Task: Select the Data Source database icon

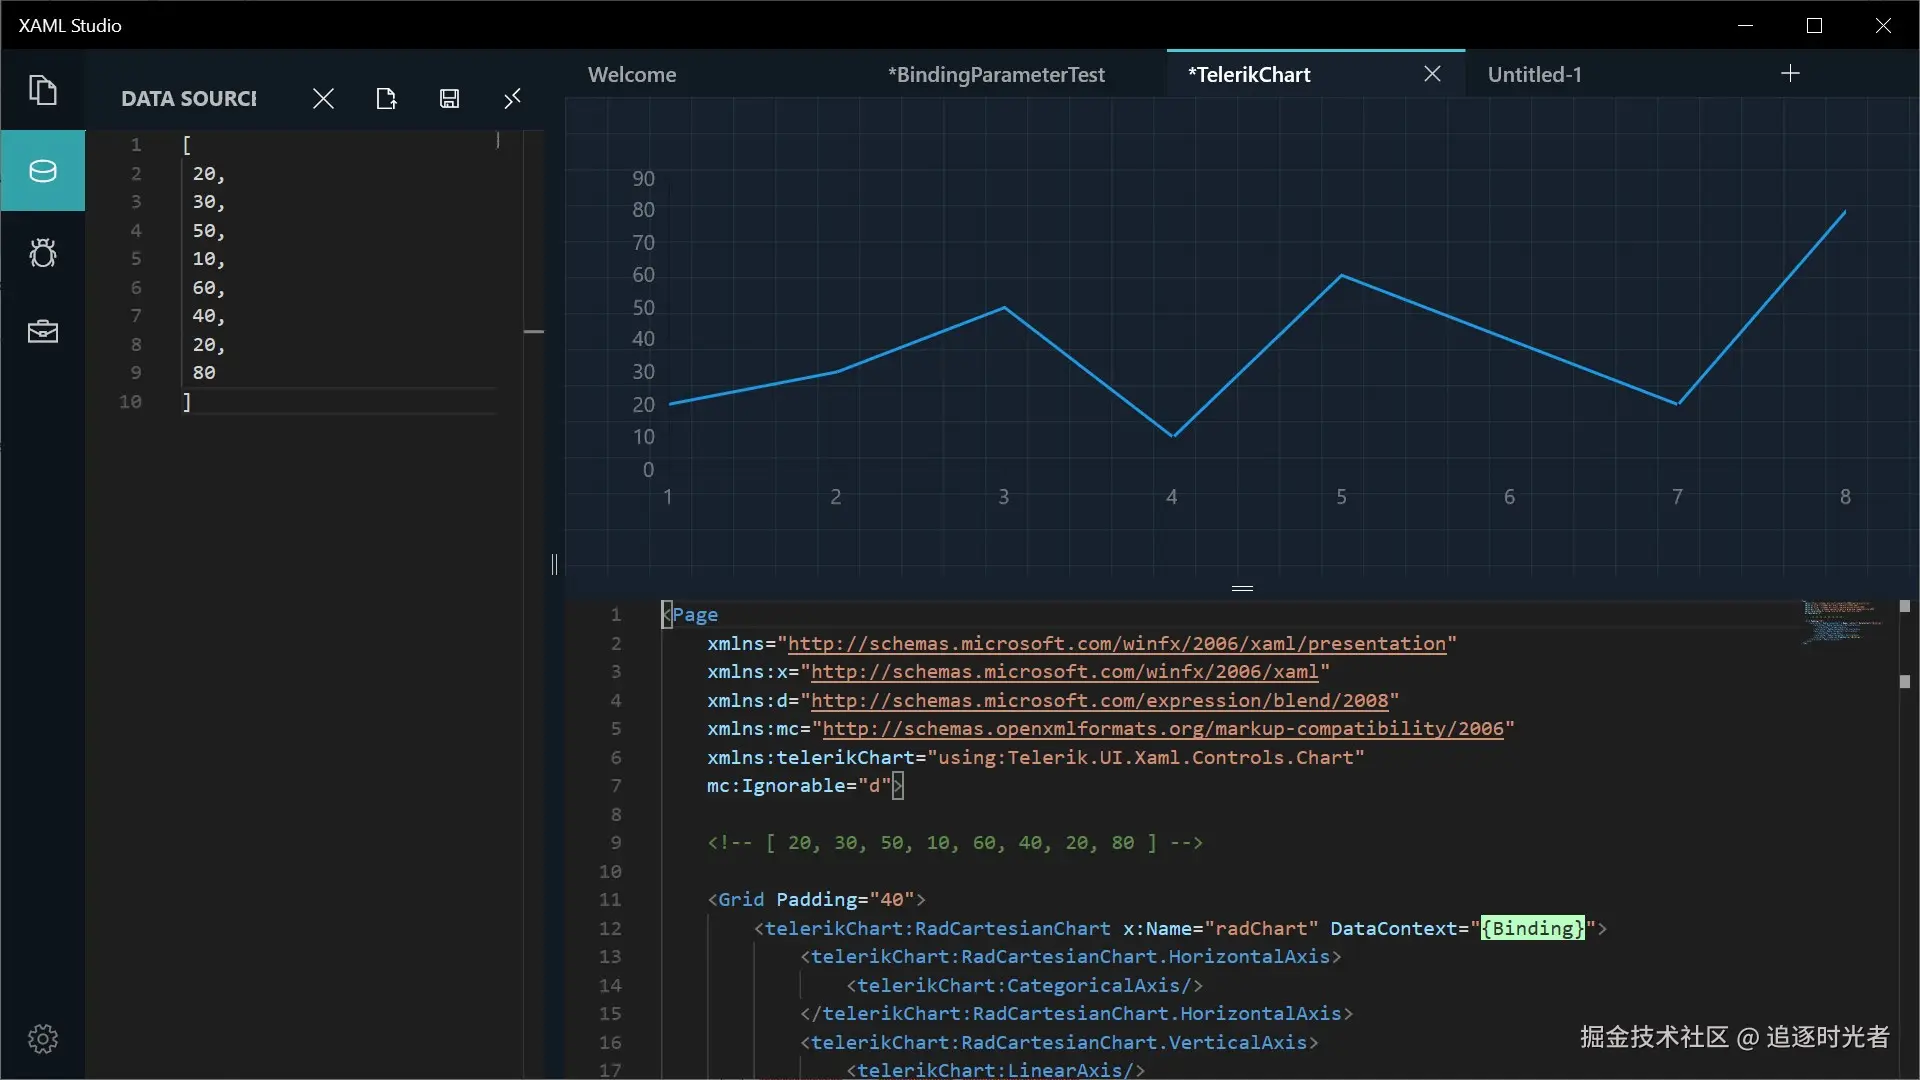Action: click(x=42, y=171)
